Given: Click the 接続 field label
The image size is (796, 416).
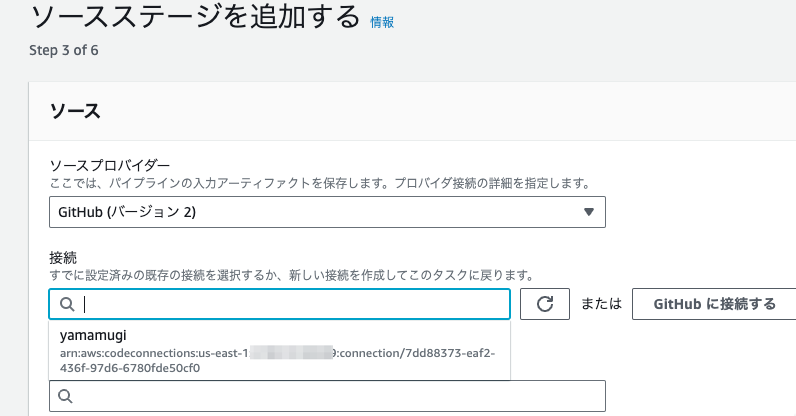Looking at the screenshot, I should [63, 258].
